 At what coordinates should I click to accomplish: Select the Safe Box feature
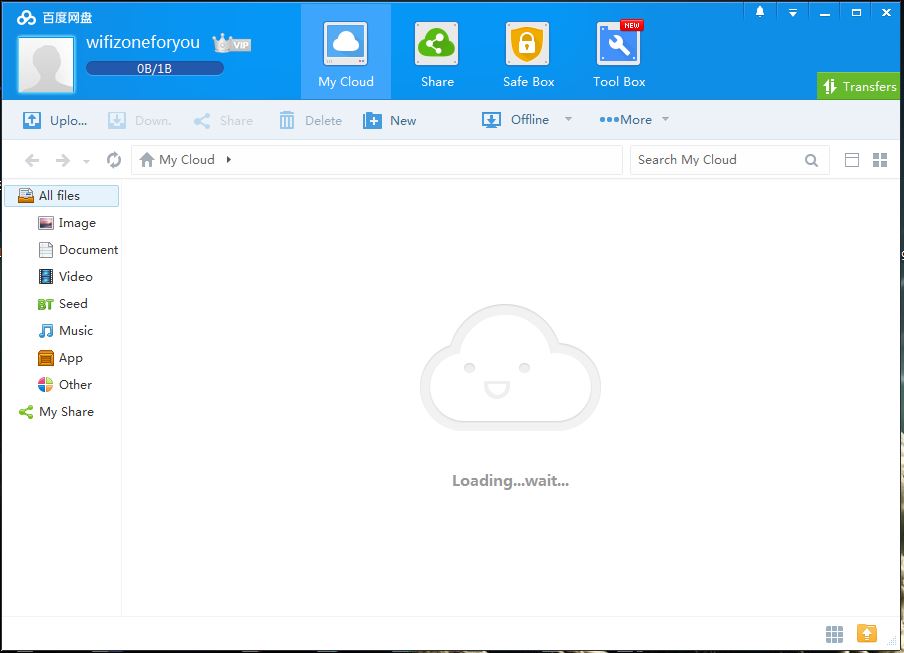point(527,50)
